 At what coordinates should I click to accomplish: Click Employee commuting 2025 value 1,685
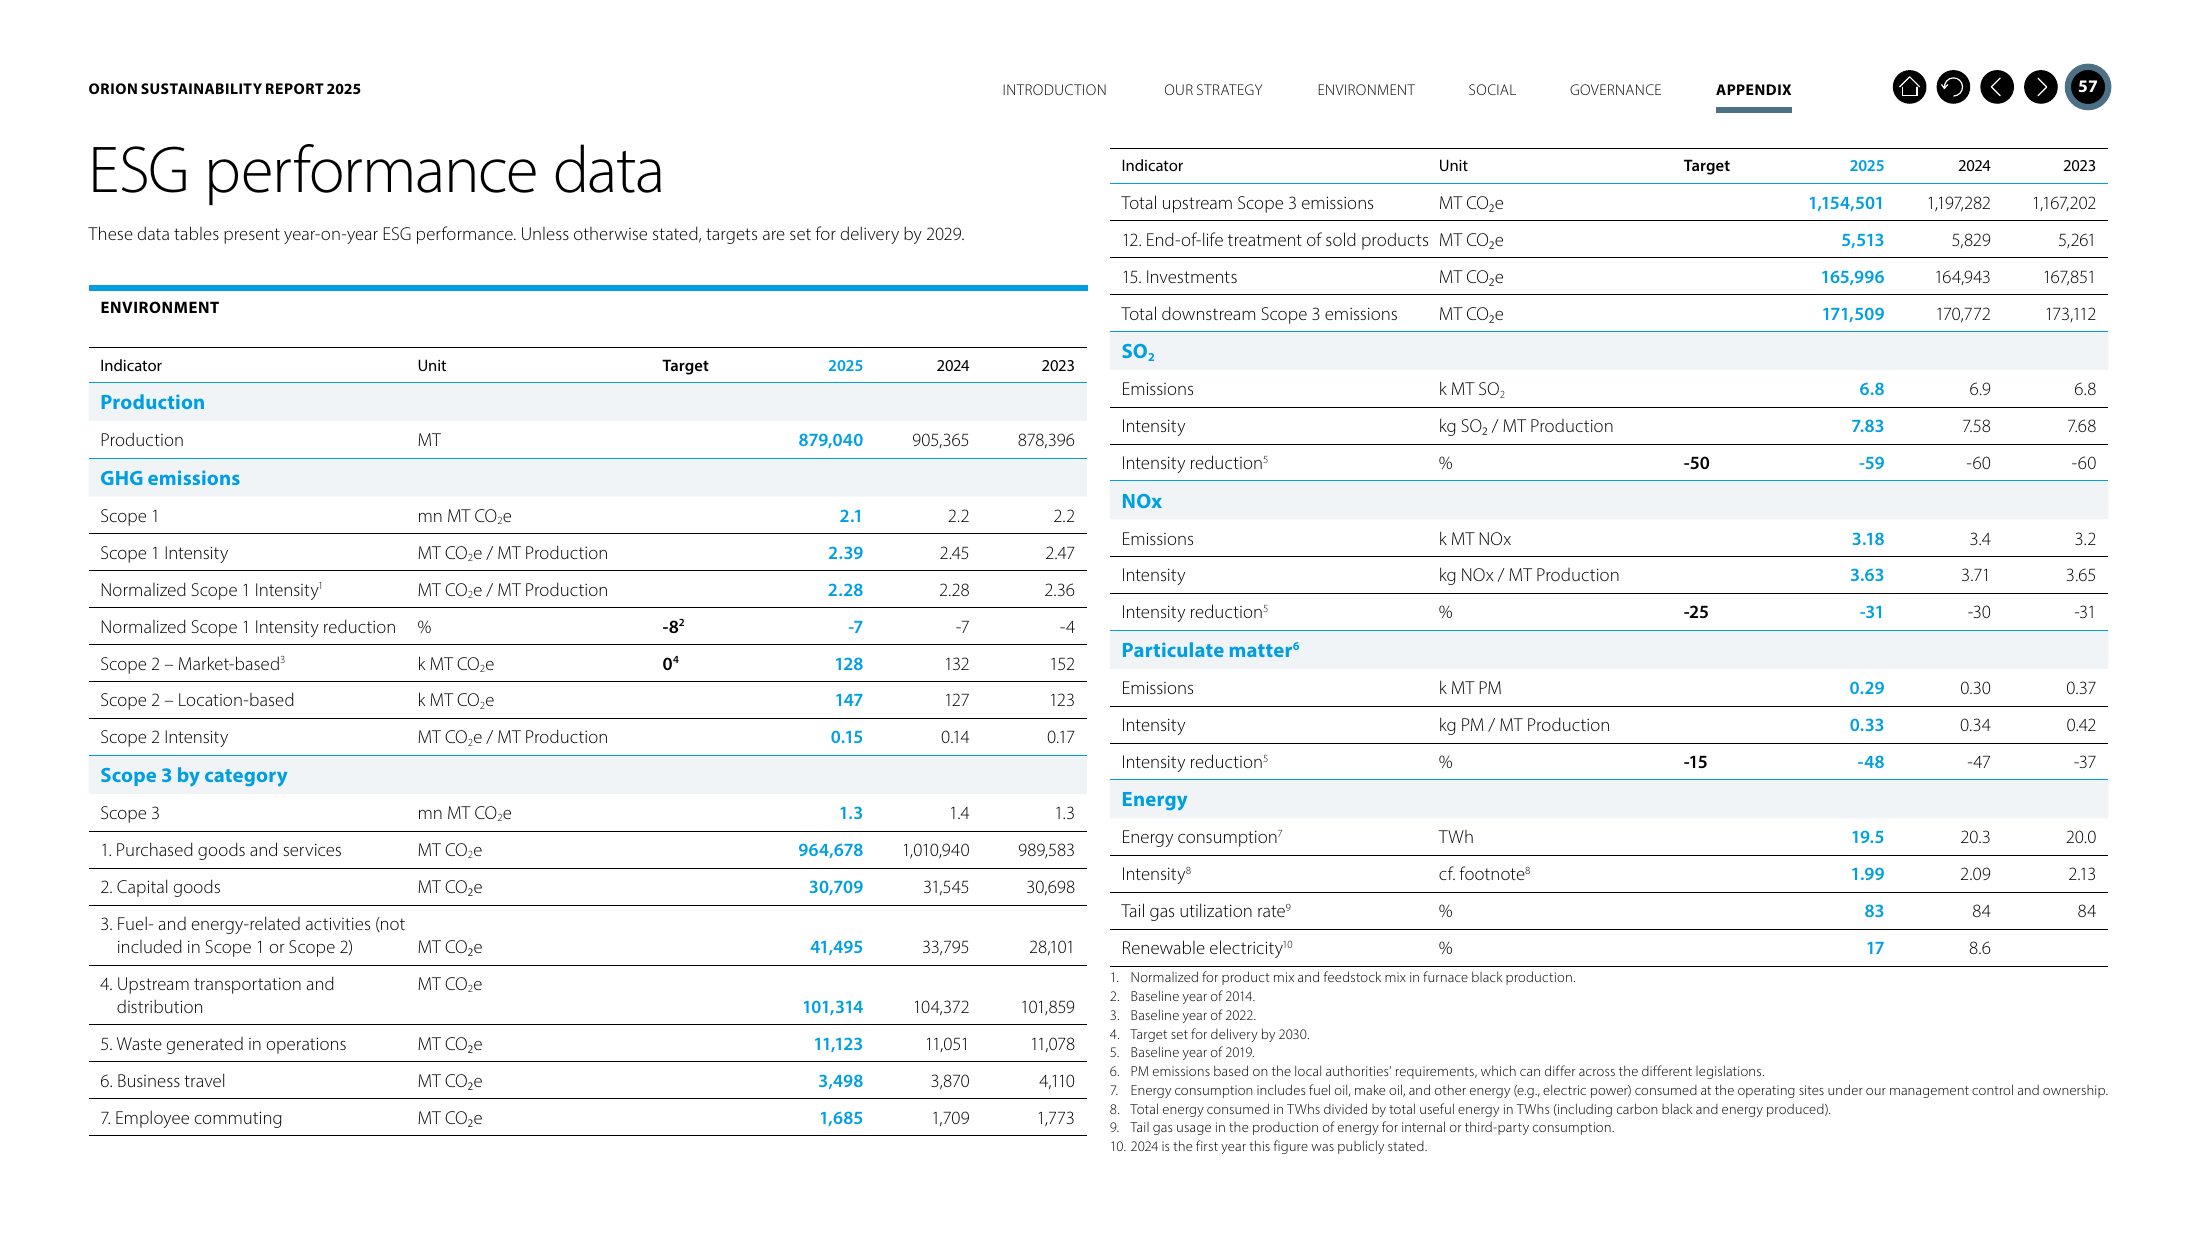841,1118
